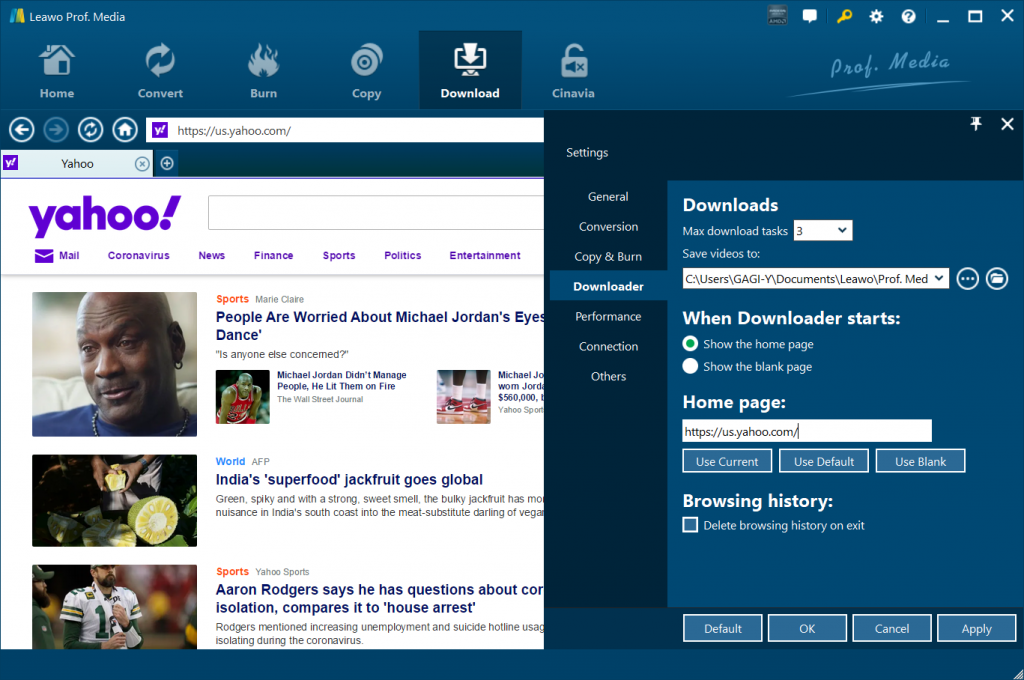Image resolution: width=1024 pixels, height=680 pixels.
Task: Click in the Home page URL field
Action: tap(807, 431)
